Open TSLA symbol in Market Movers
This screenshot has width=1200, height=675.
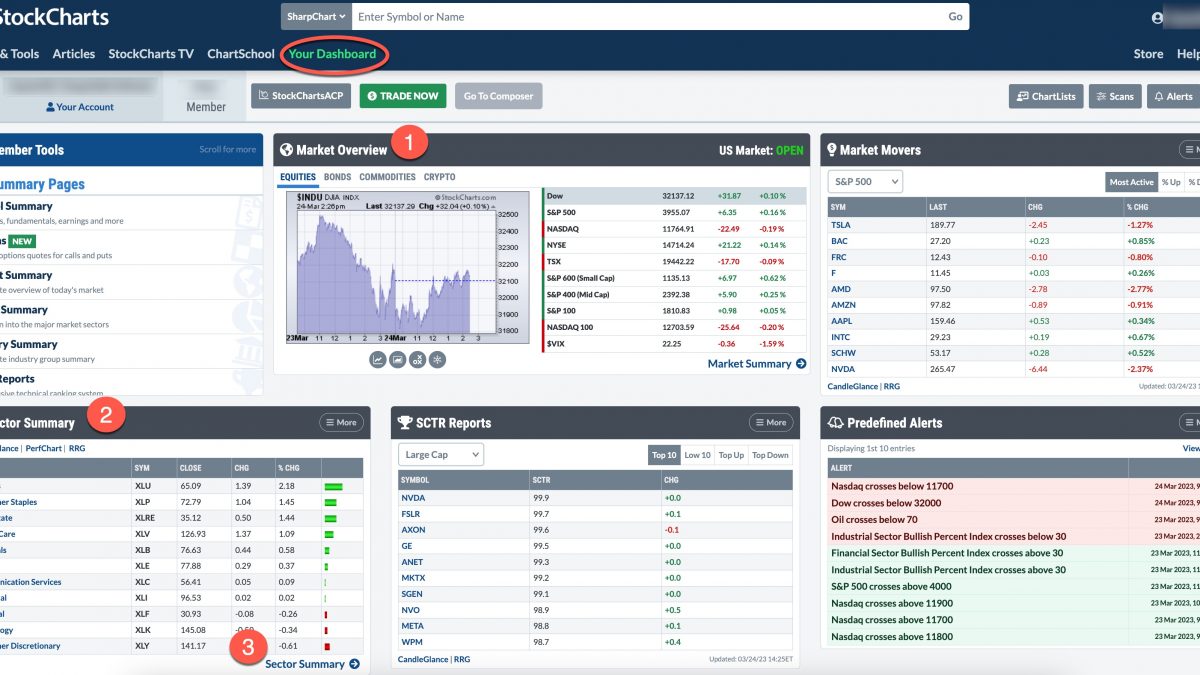841,225
